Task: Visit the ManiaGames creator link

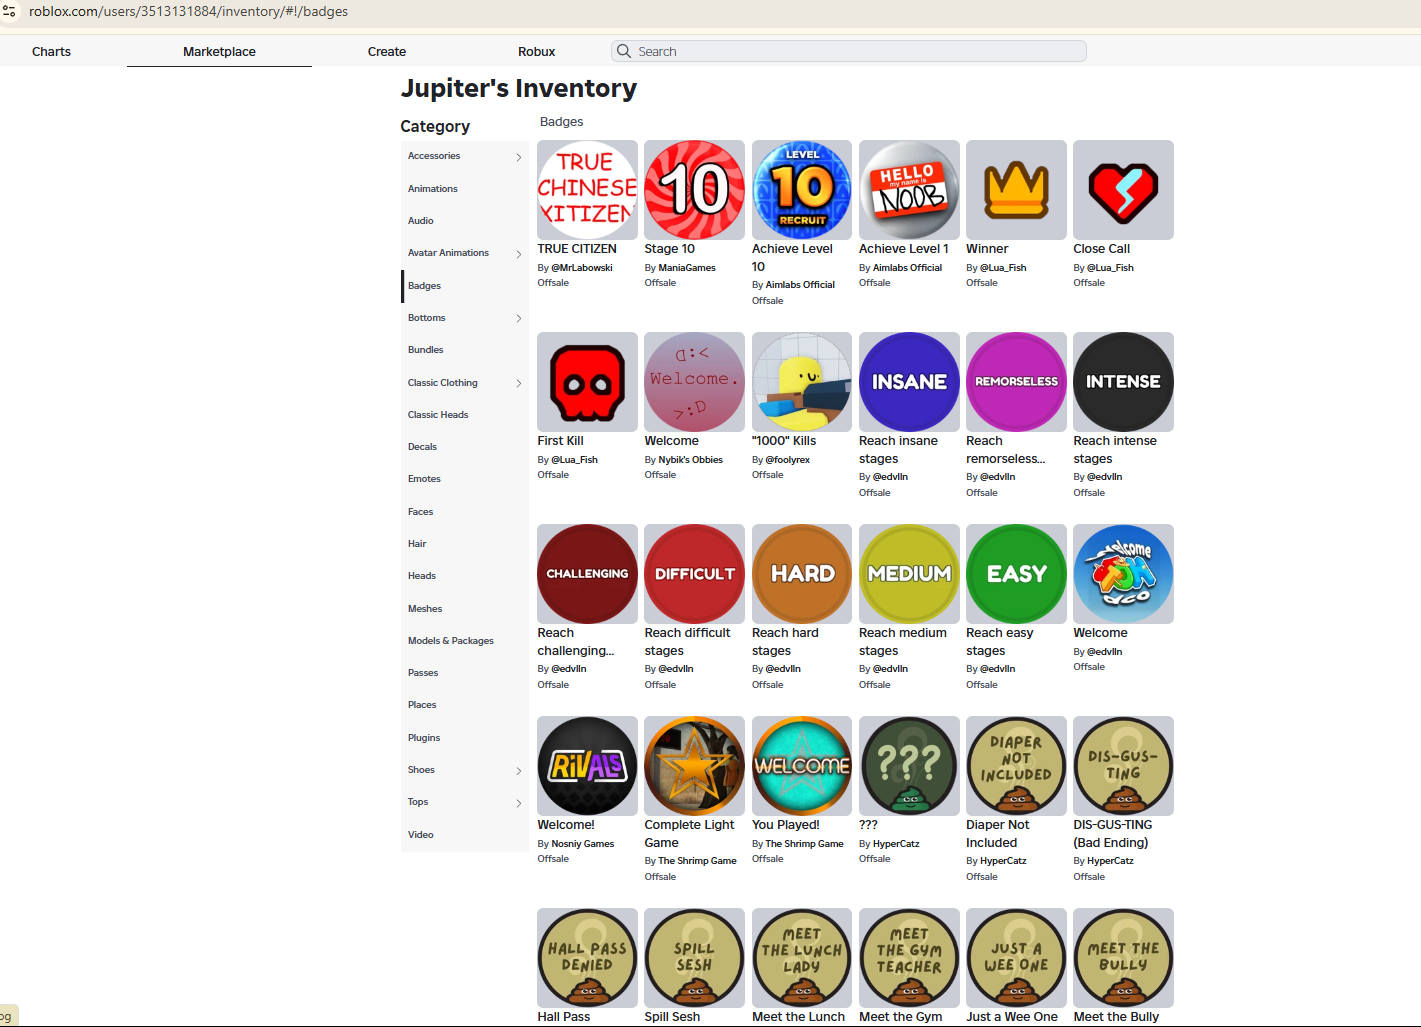Action: click(687, 268)
